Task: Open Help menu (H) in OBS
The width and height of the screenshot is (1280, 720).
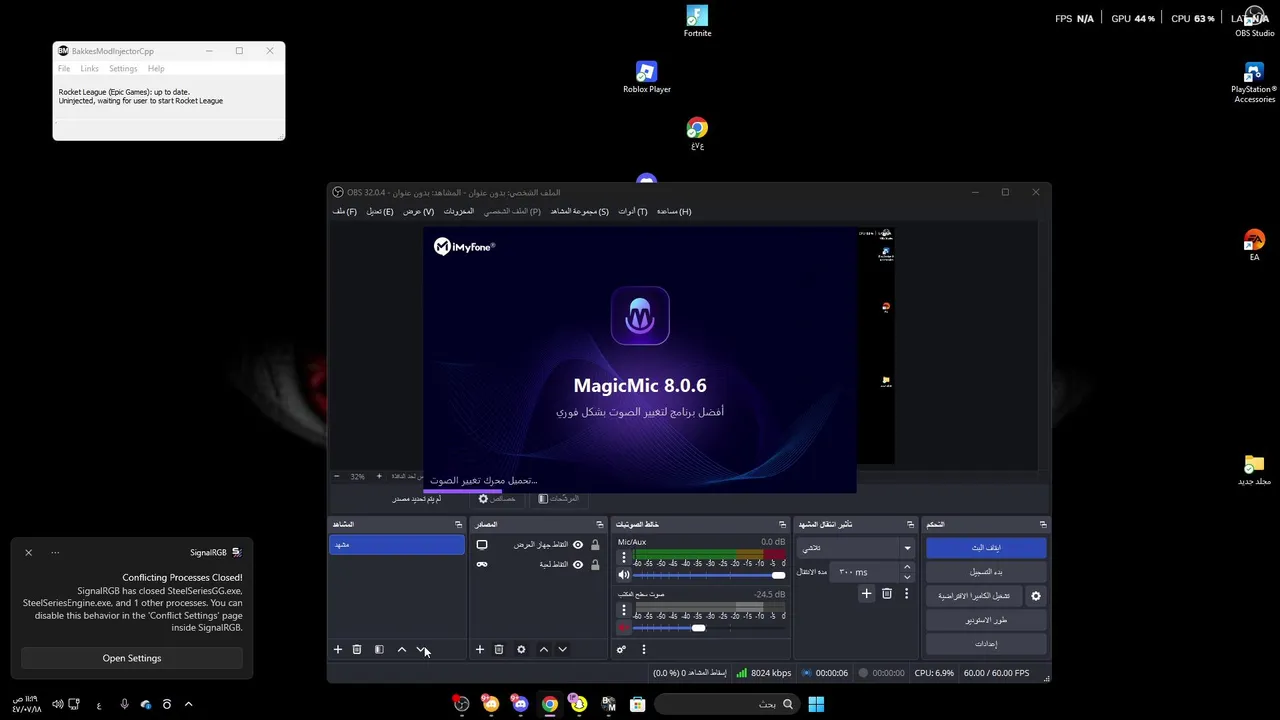Action: pos(674,211)
